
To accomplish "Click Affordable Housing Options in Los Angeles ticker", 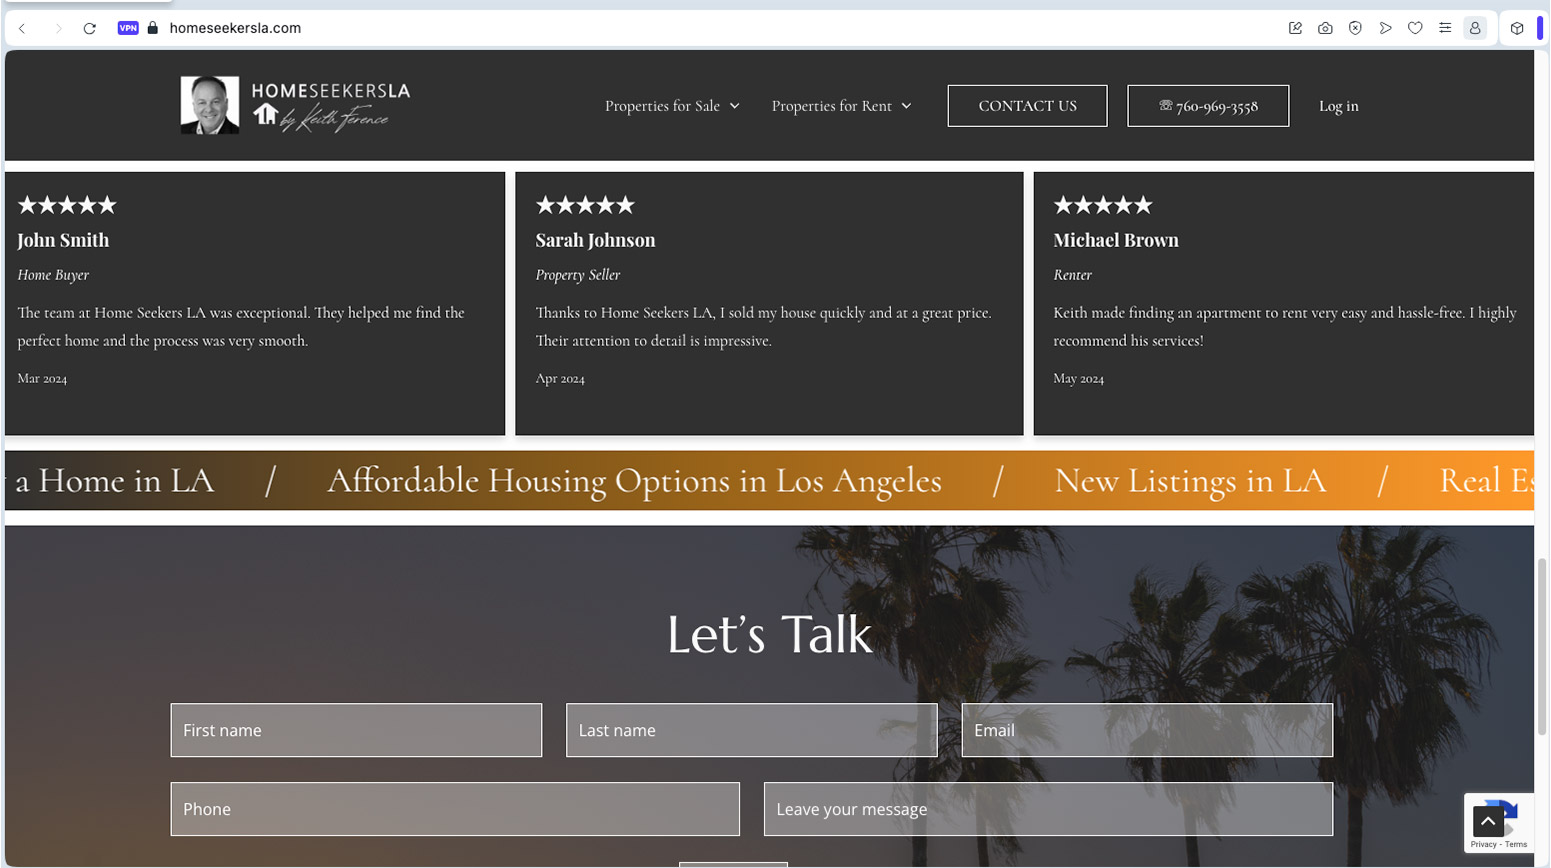I will [634, 481].
